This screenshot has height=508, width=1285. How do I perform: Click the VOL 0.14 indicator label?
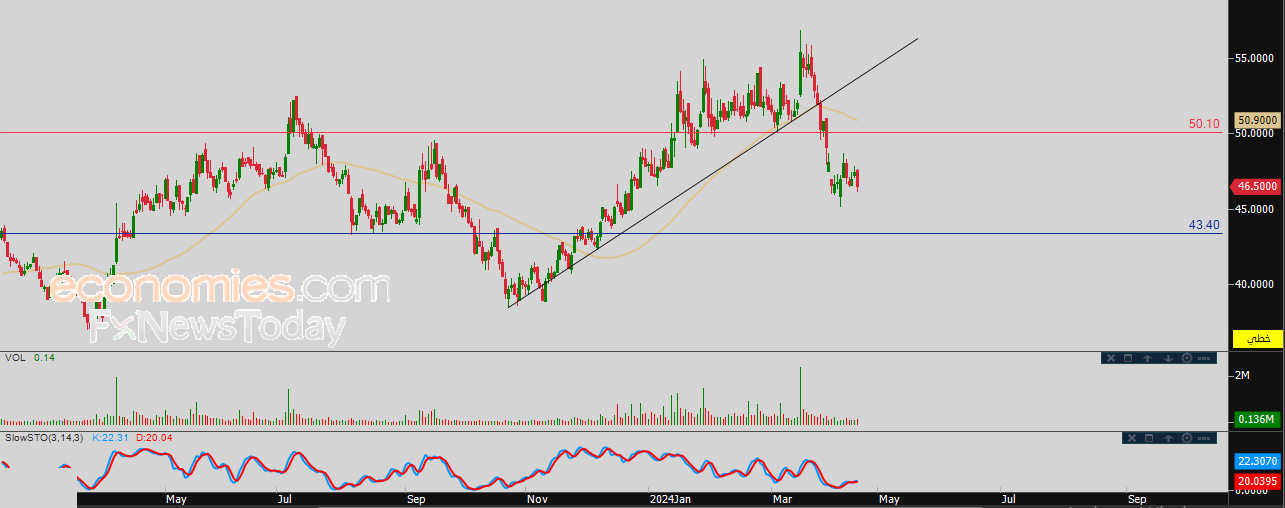tap(30, 357)
